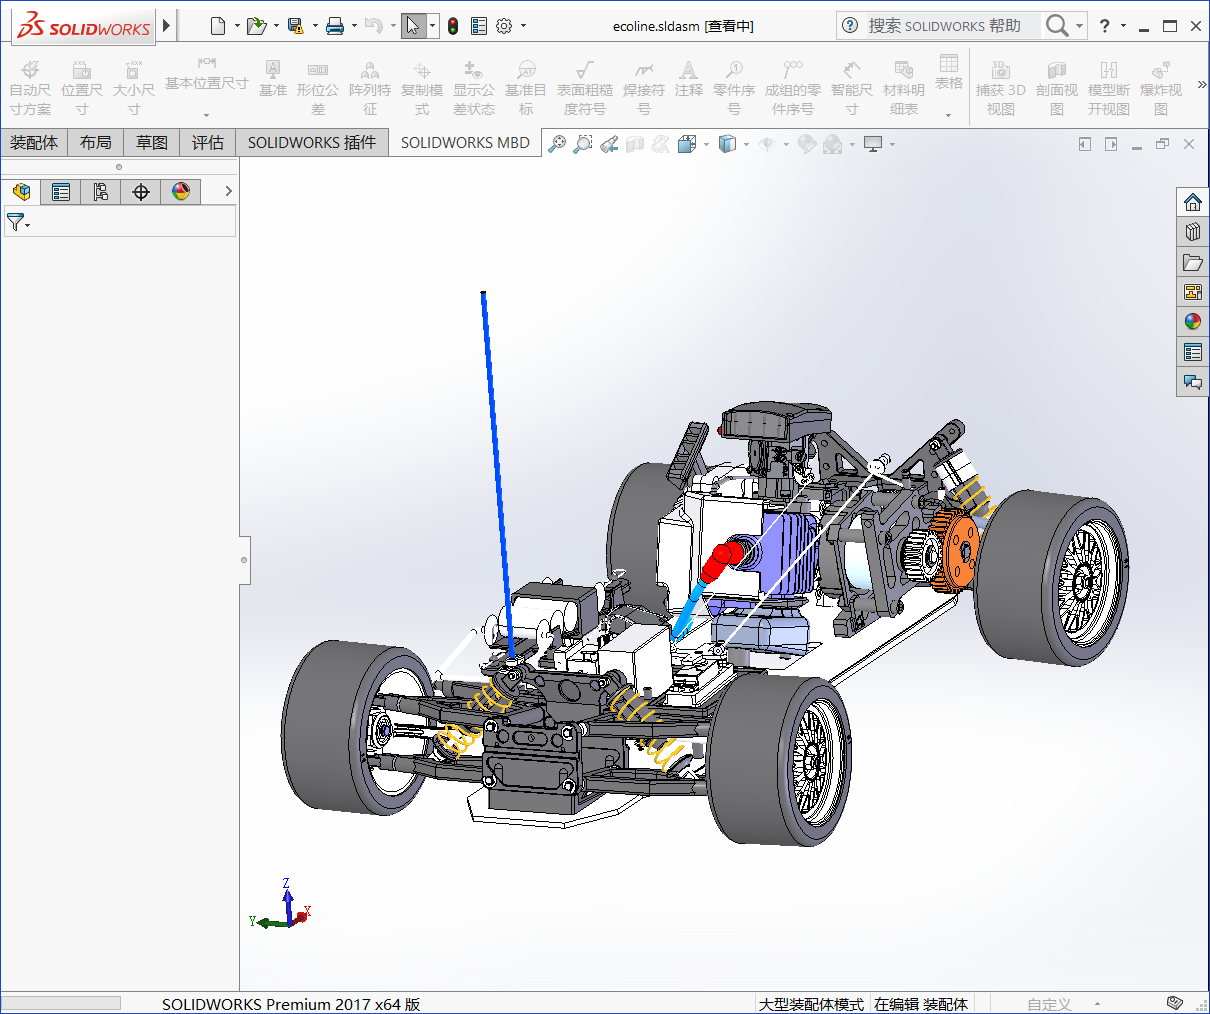Open the DimXpertManager crosshair tab icon
Image resolution: width=1210 pixels, height=1014 pixels.
pos(141,192)
